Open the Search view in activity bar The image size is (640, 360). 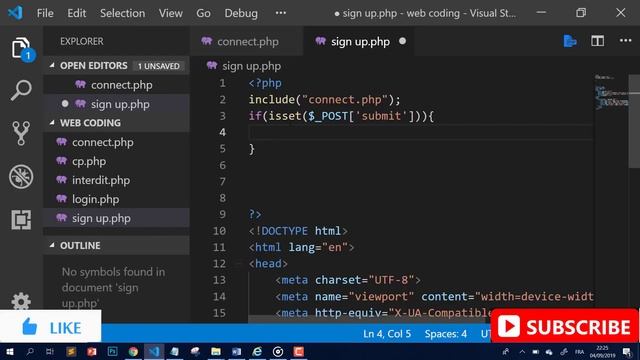21,90
